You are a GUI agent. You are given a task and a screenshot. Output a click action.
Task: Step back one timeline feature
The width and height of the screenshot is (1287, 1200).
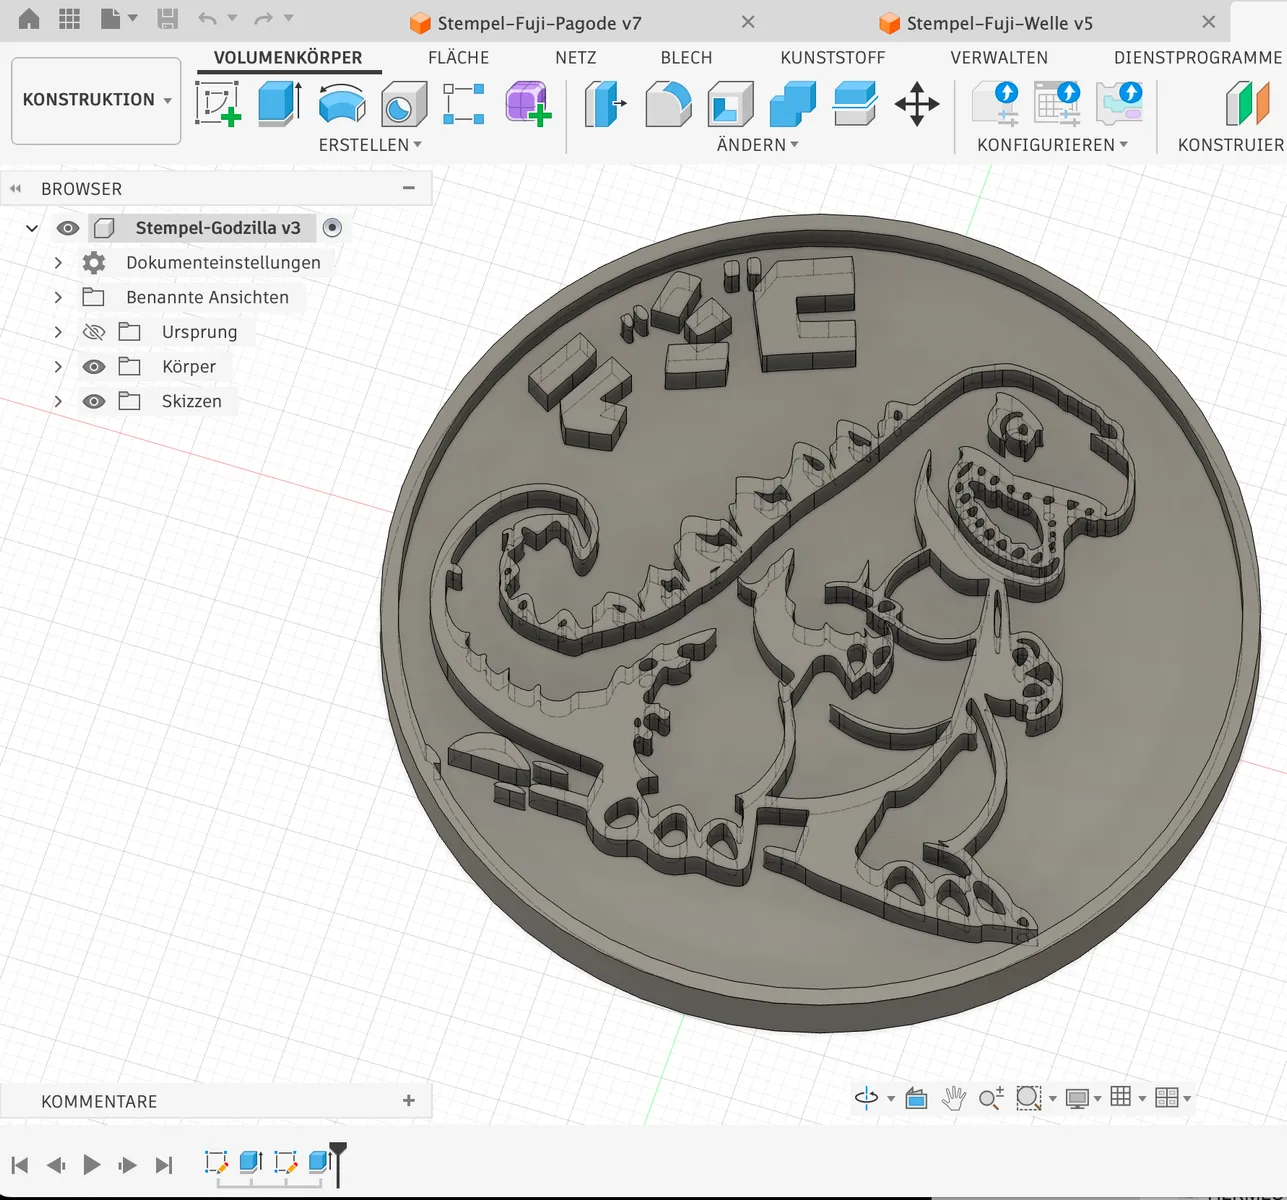coord(56,1165)
